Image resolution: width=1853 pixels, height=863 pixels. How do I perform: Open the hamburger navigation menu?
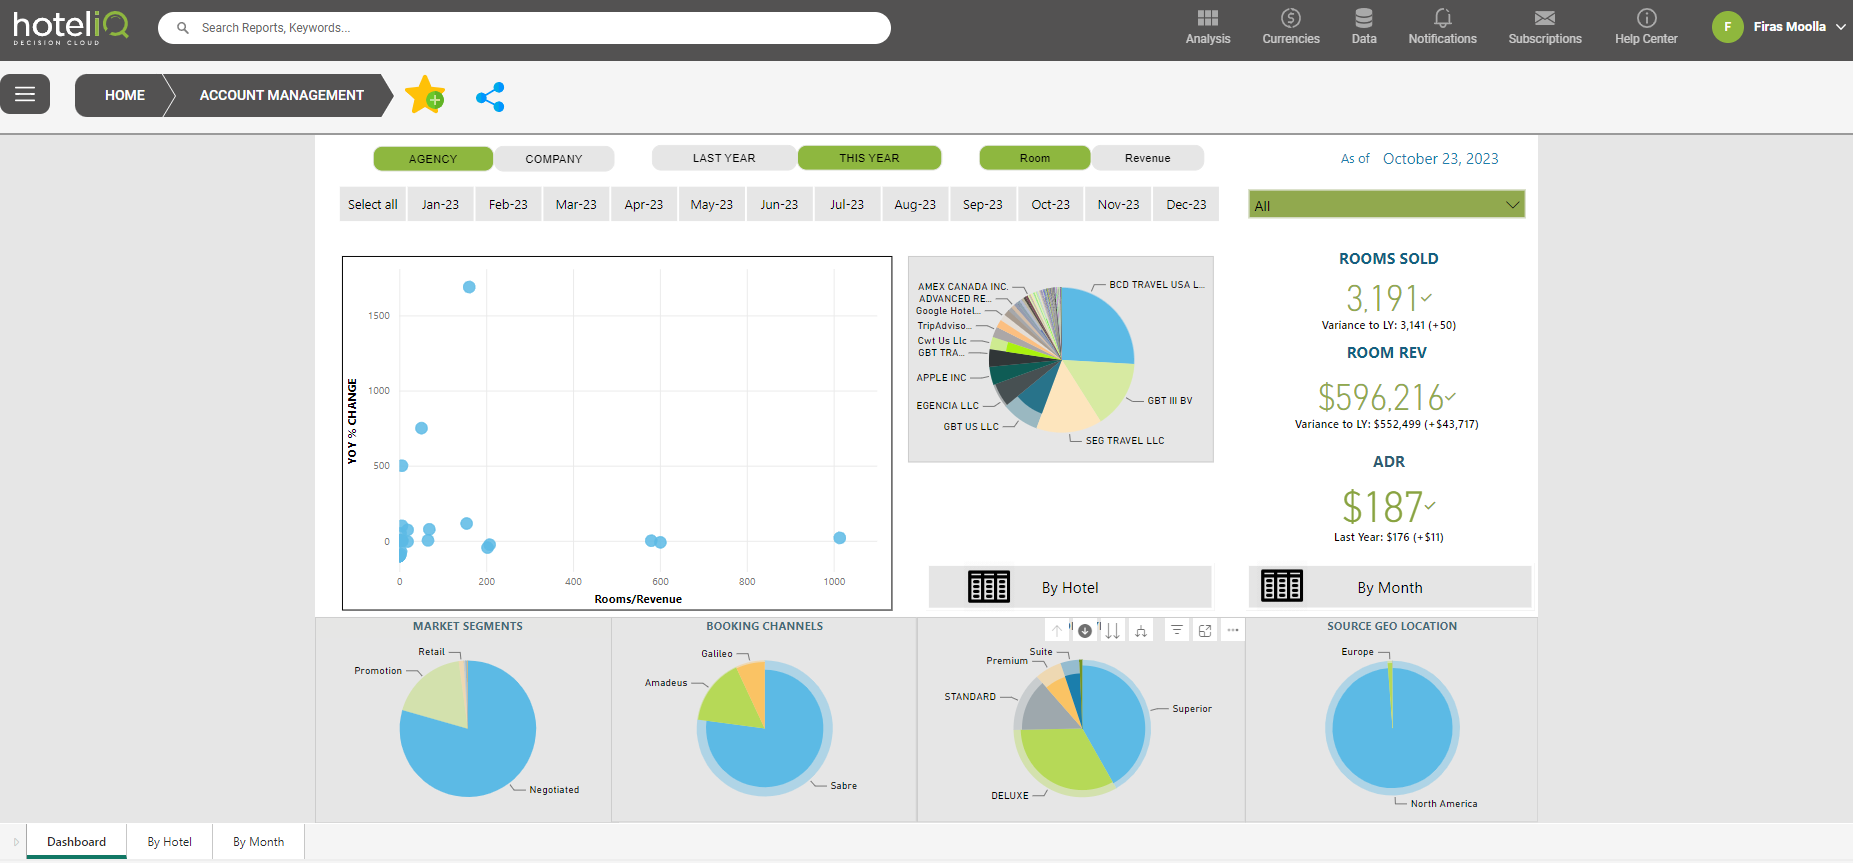click(25, 95)
